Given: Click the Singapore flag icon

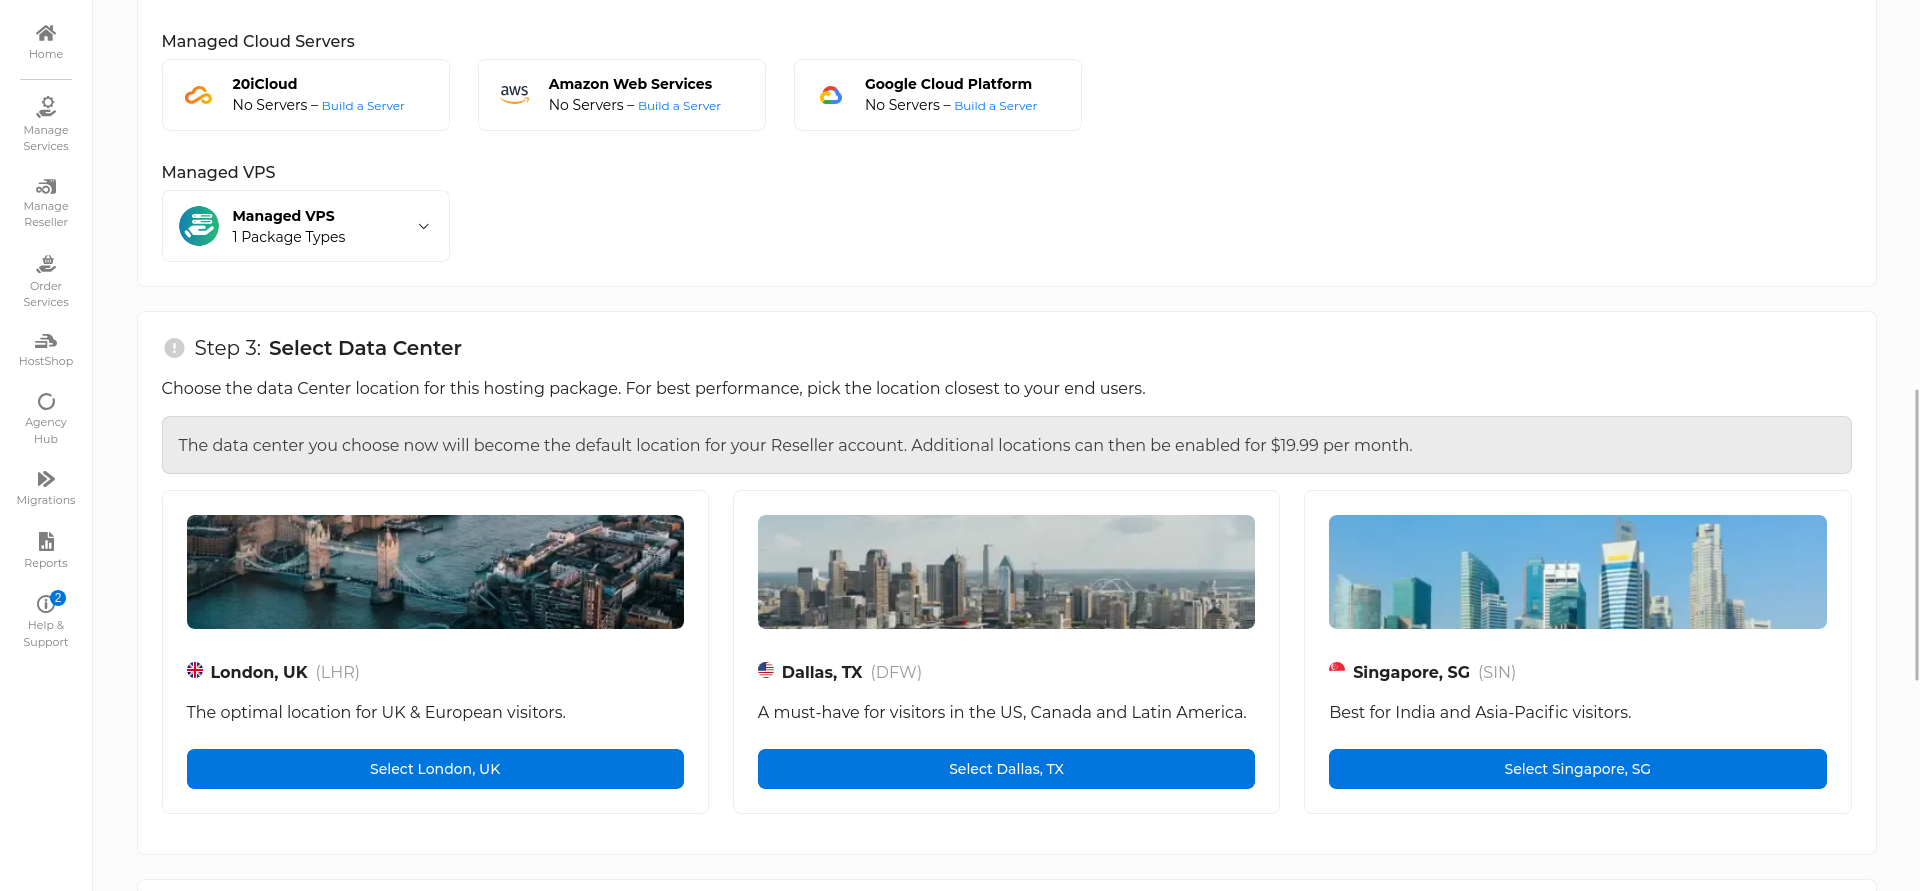Looking at the screenshot, I should pos(1337,668).
